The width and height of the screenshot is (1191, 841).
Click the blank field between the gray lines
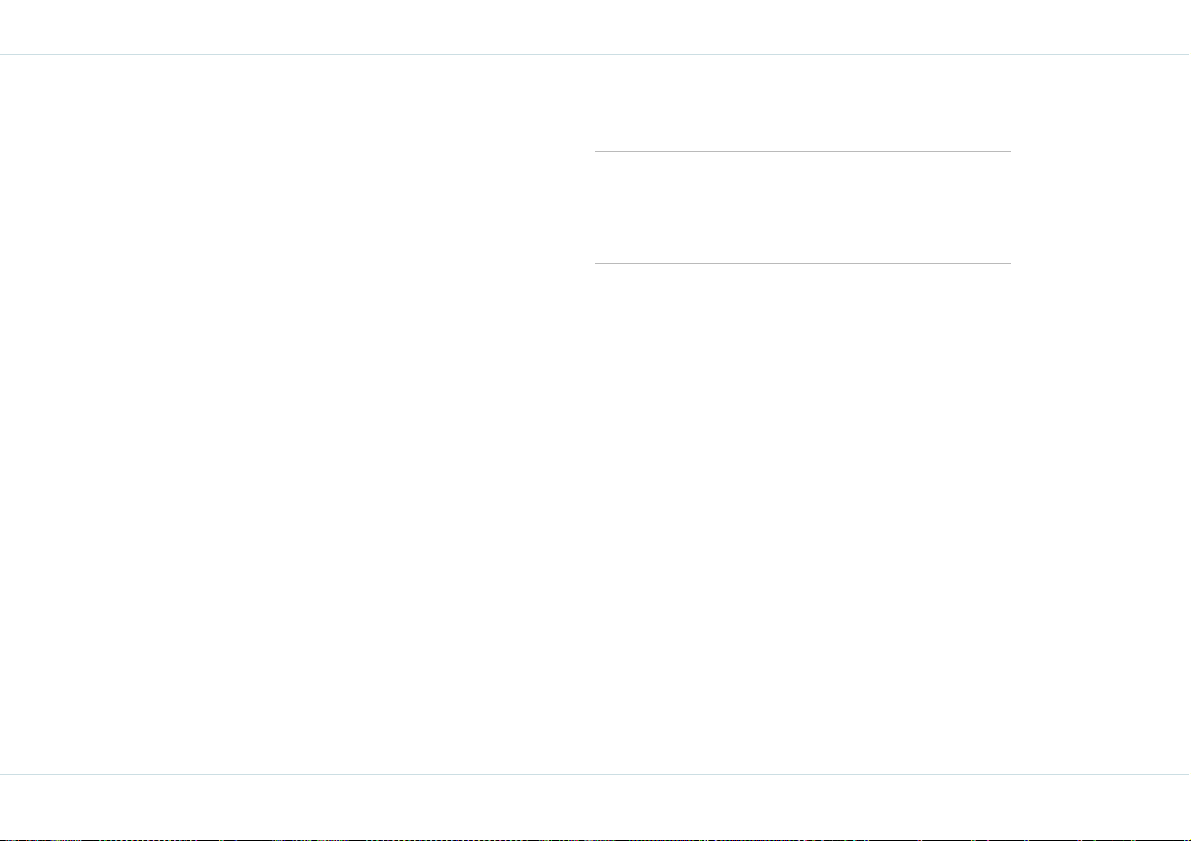point(802,207)
